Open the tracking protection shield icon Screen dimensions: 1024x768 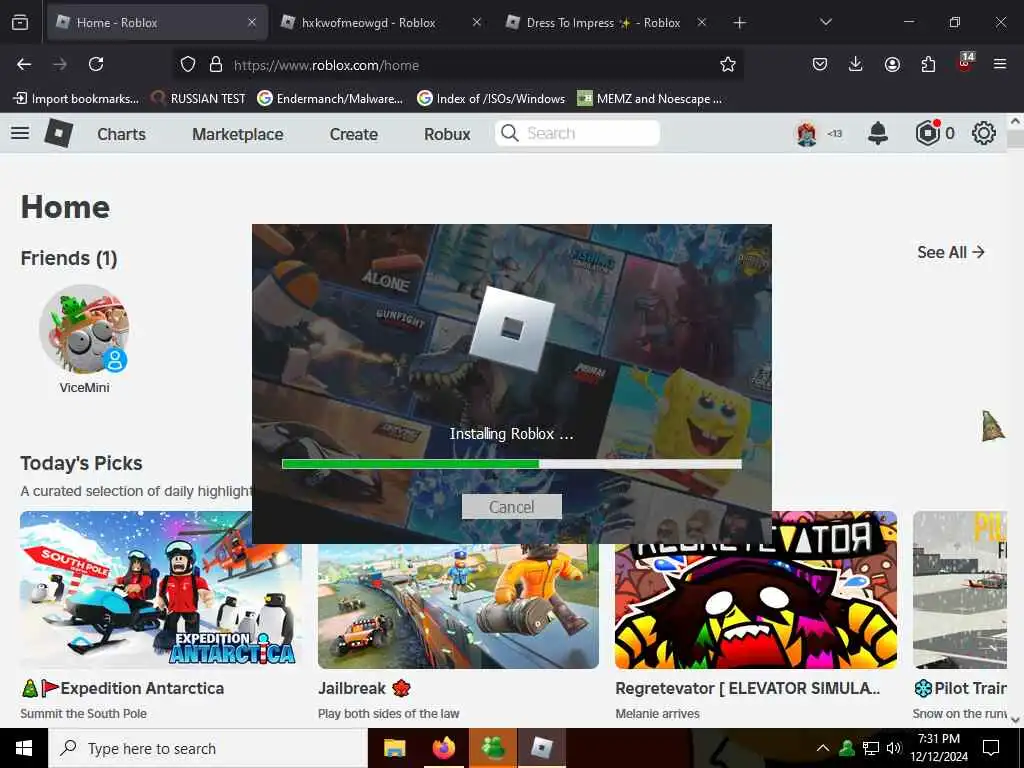pos(188,64)
